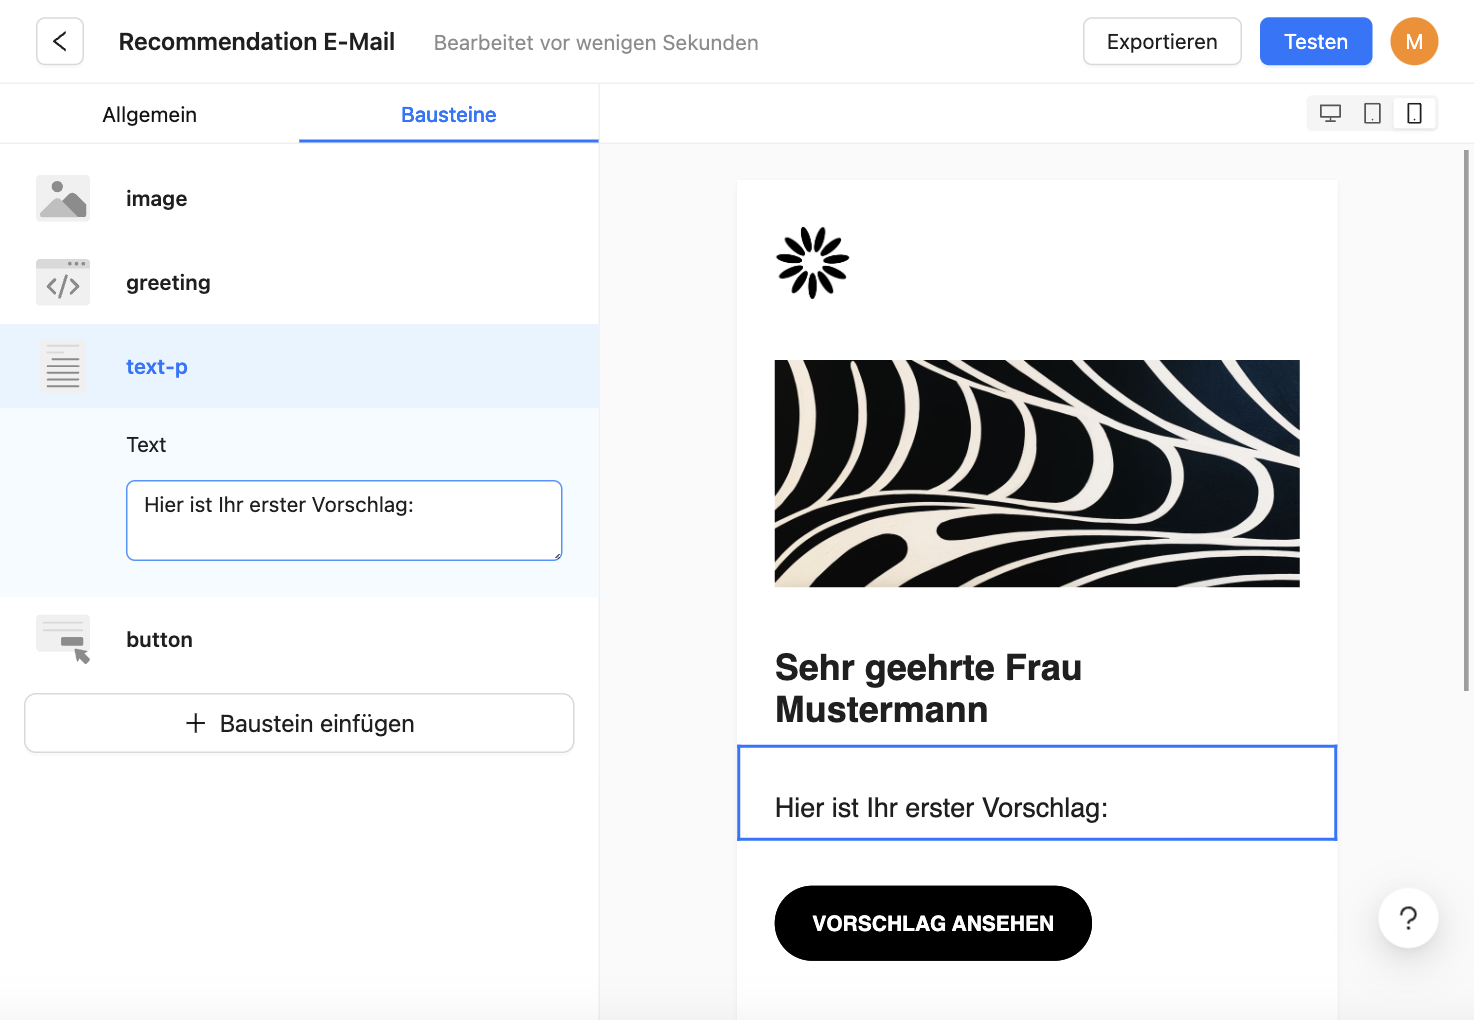Click the Exportieren button
This screenshot has height=1020, width=1474.
[1162, 42]
